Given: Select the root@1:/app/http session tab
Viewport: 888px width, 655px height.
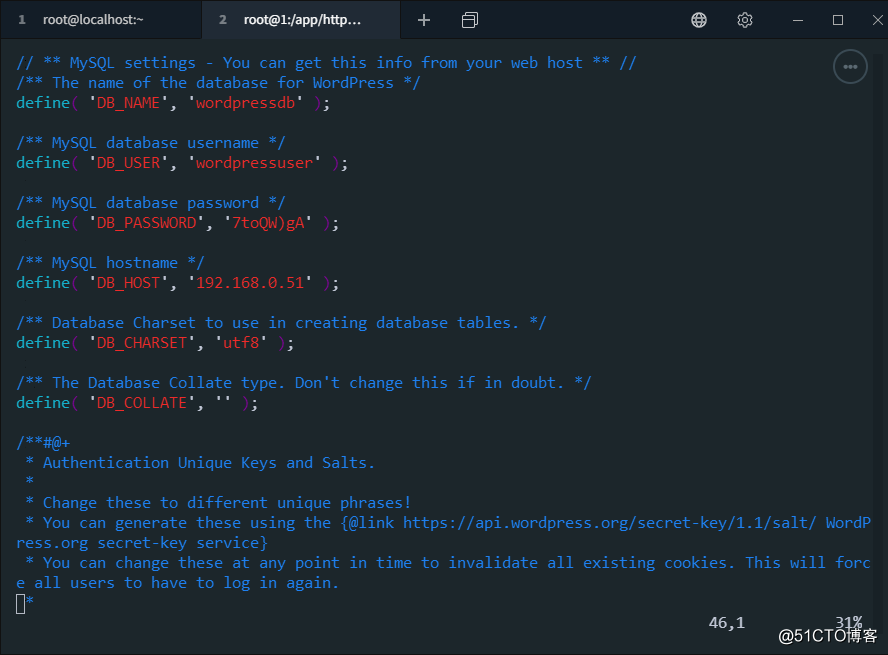Looking at the screenshot, I should point(301,20).
